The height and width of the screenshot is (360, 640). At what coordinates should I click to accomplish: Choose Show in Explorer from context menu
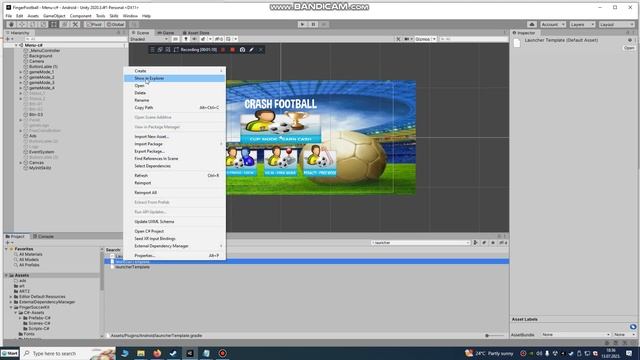coord(174,78)
